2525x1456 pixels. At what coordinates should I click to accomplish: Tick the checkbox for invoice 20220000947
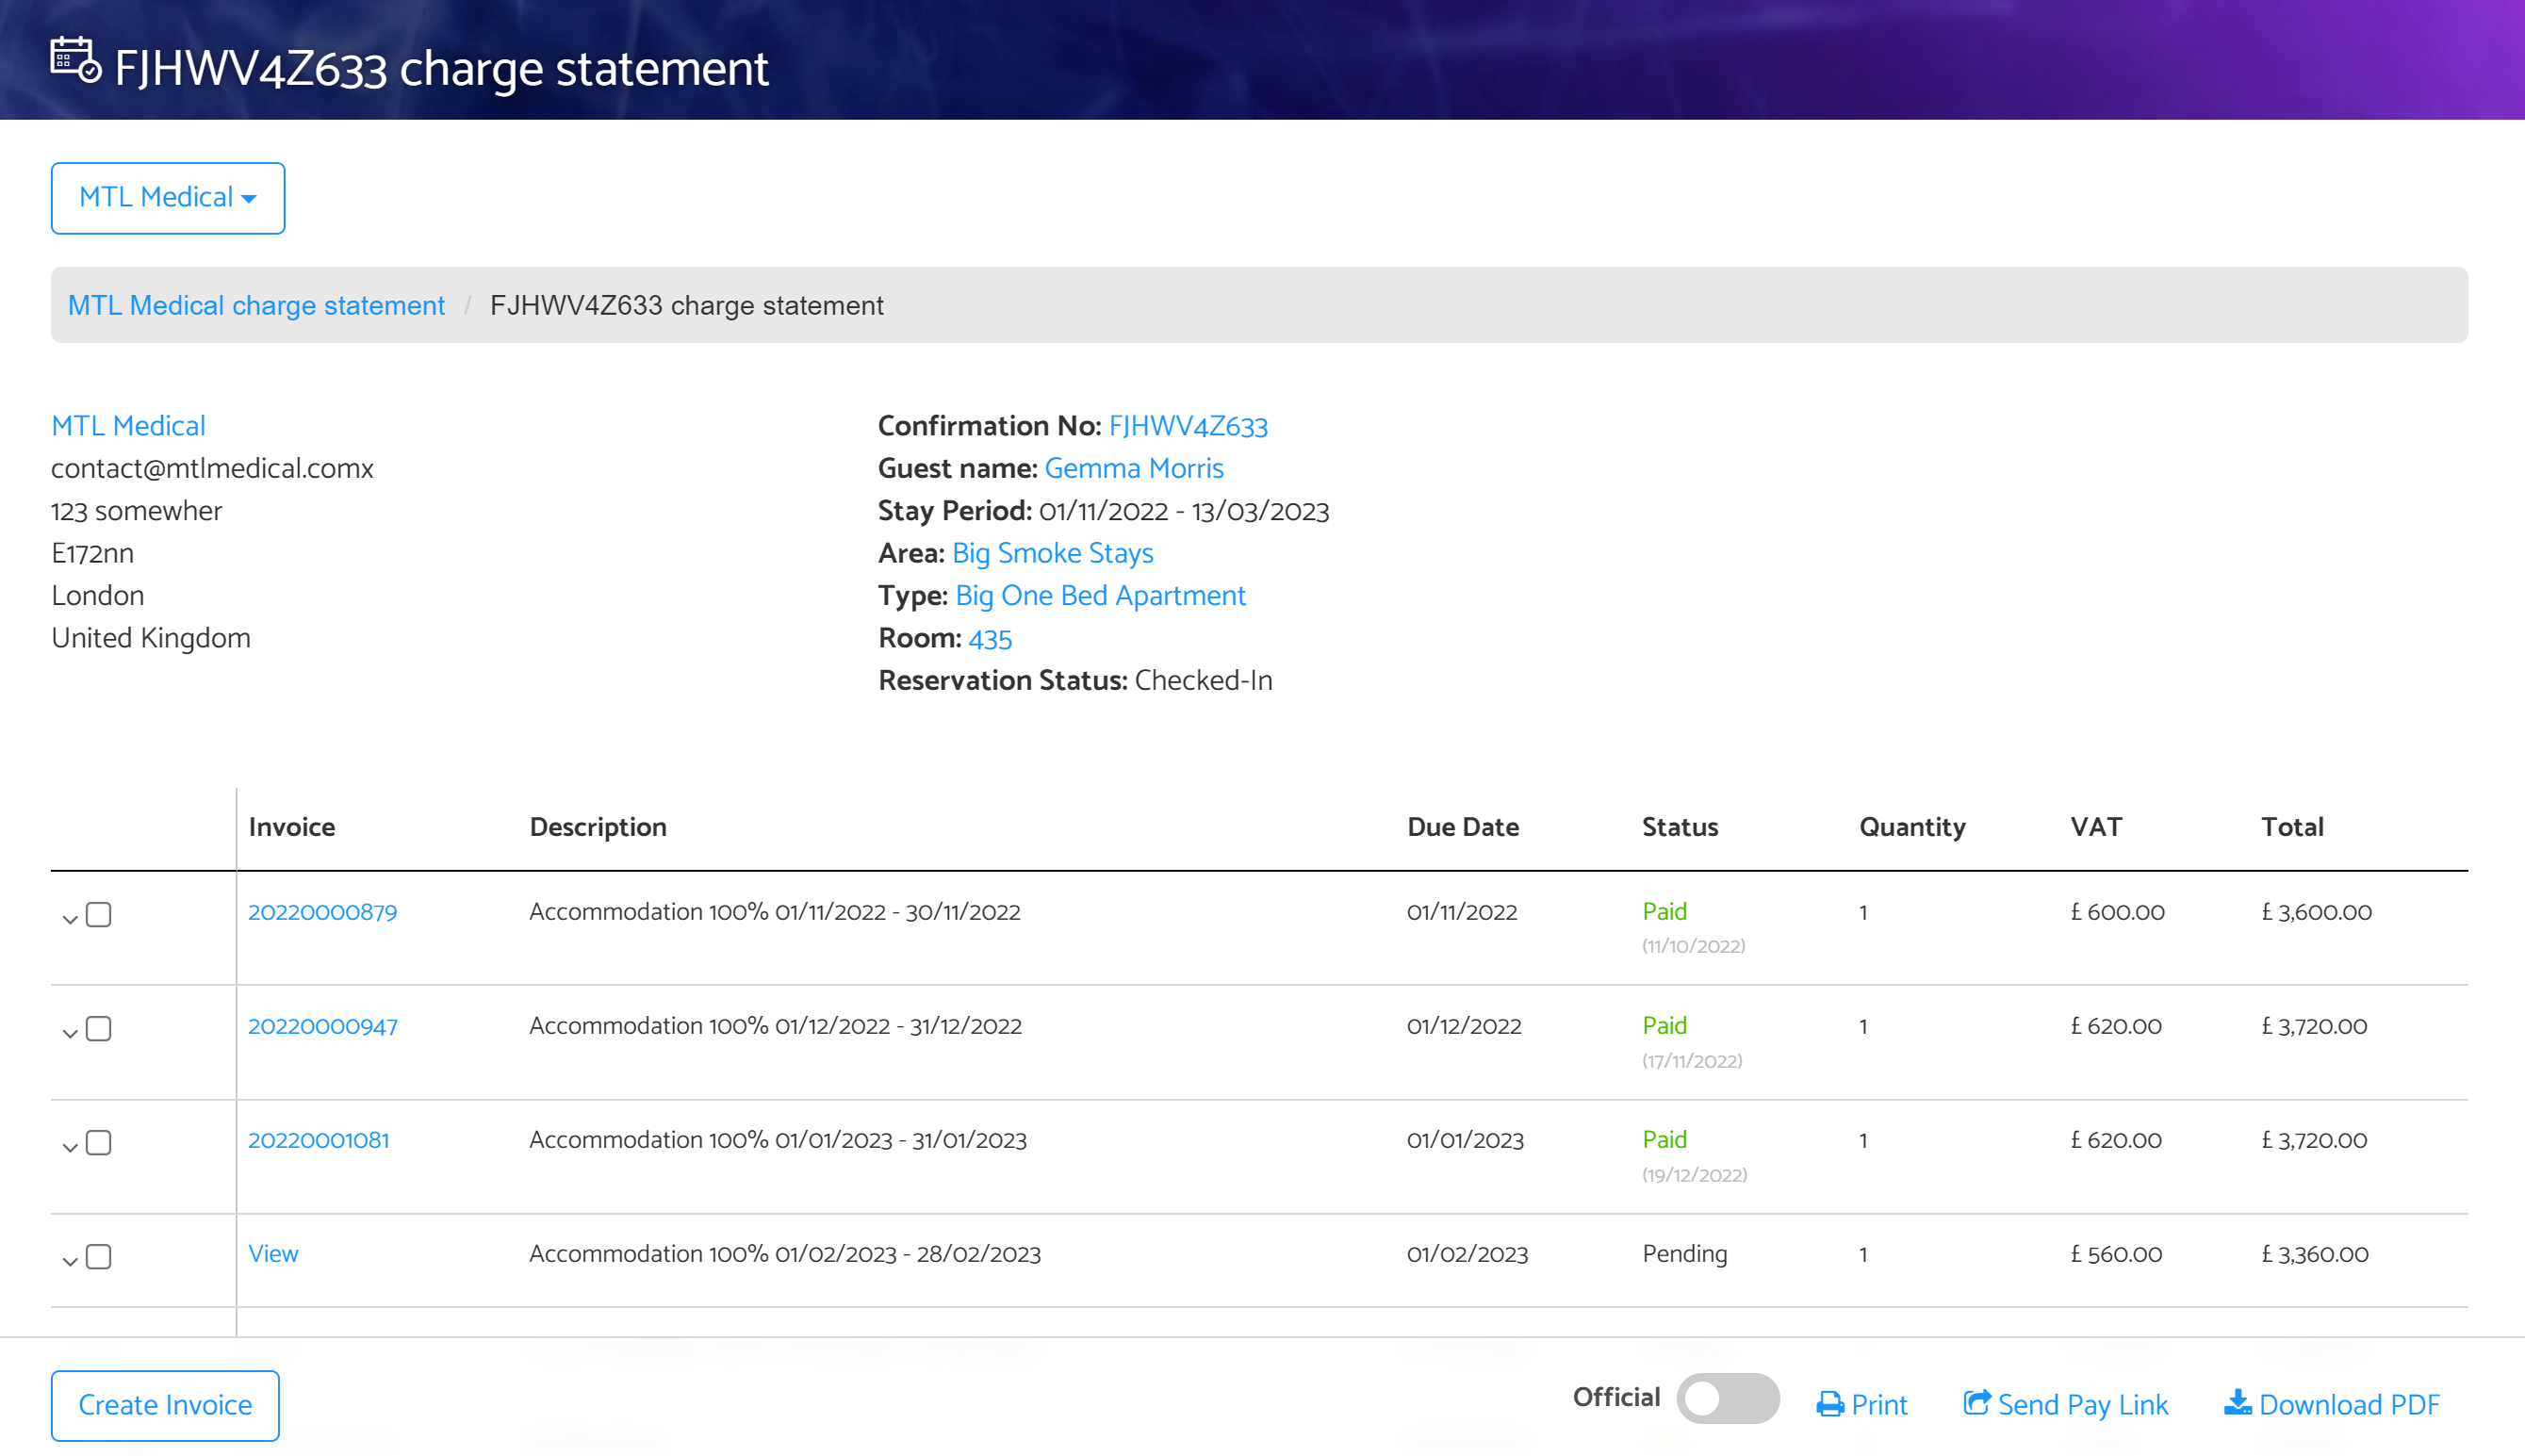point(98,1029)
